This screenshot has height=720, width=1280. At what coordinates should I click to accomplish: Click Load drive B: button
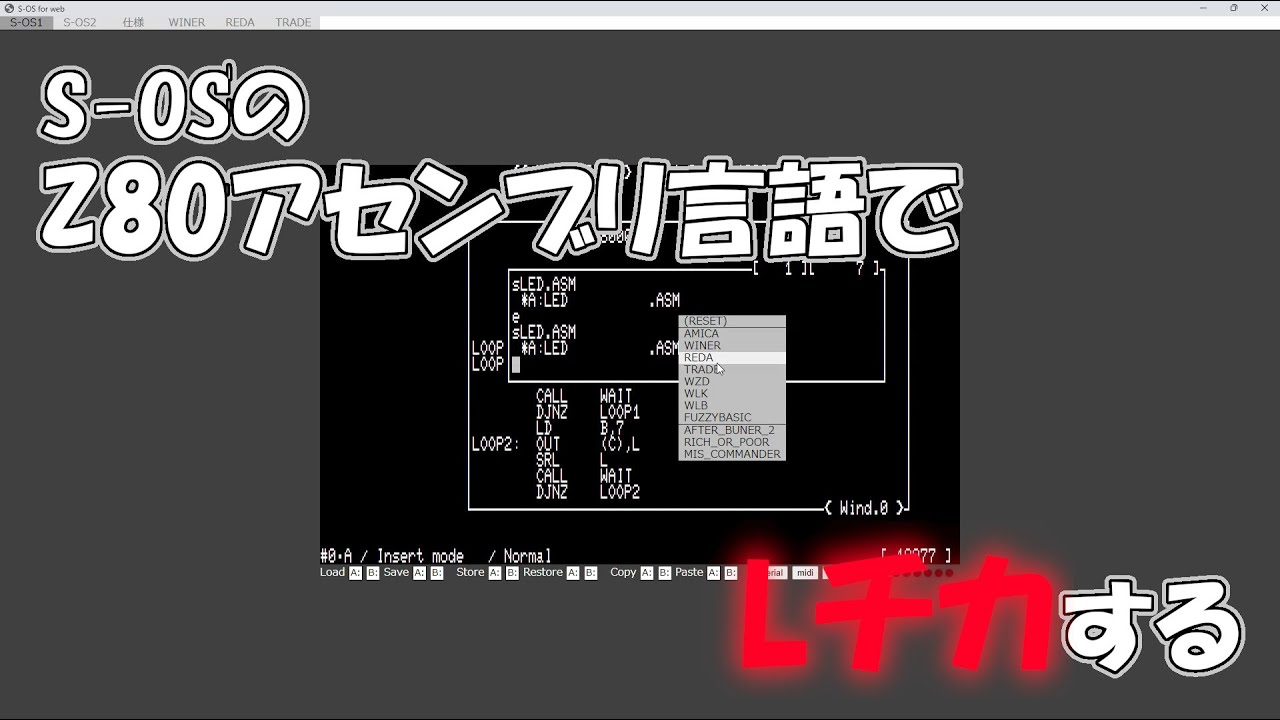pos(373,573)
